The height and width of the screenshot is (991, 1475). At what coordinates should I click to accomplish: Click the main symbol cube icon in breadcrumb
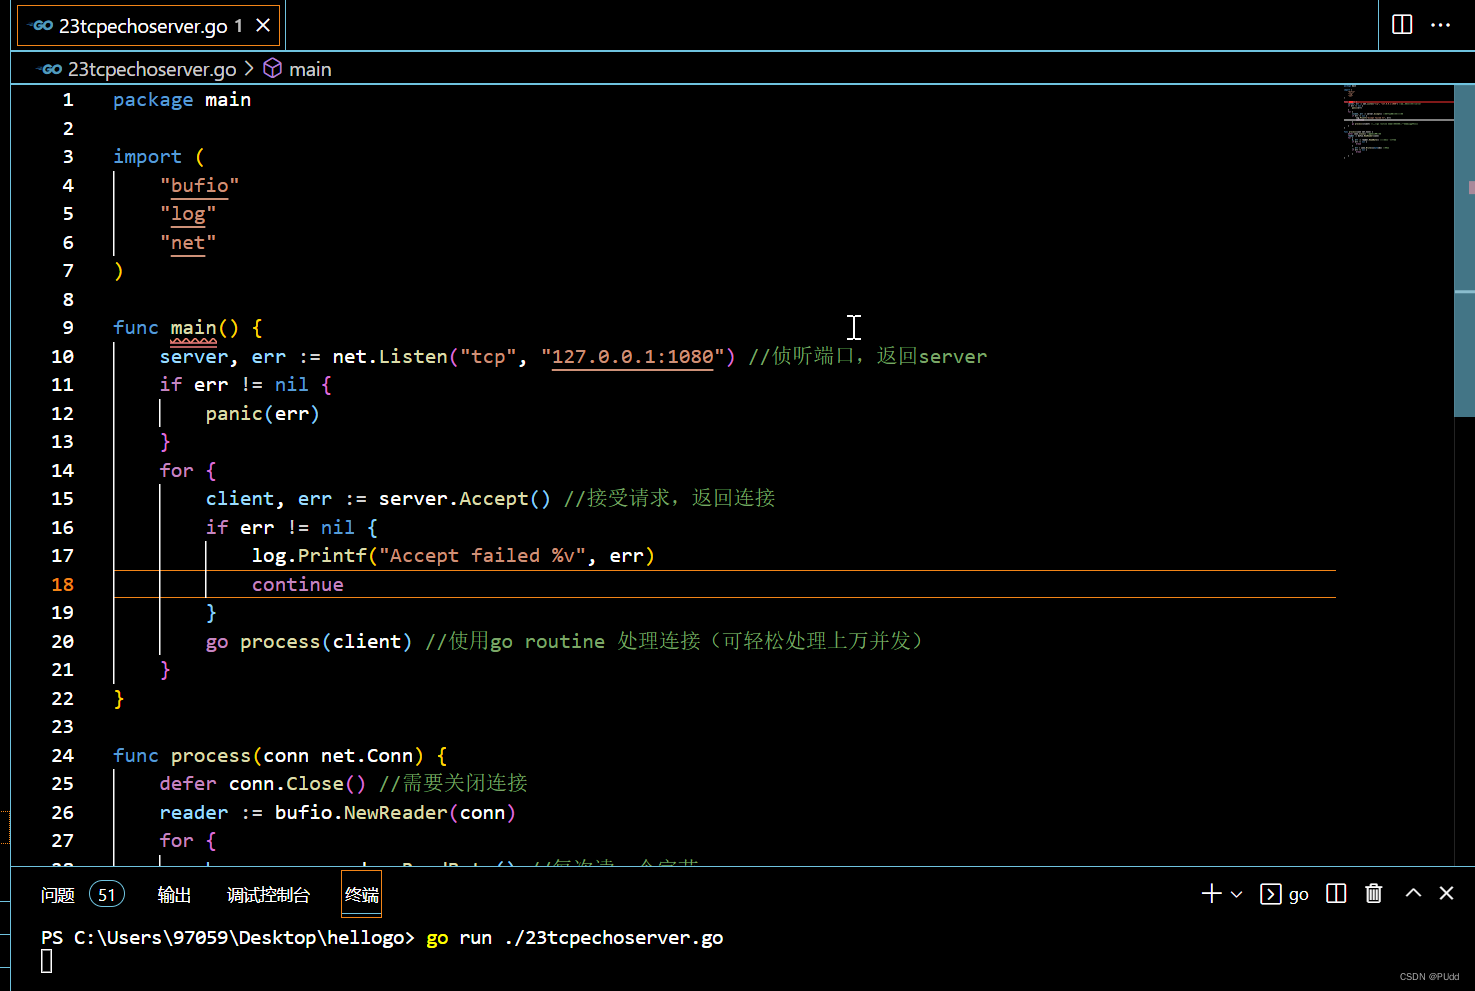(x=272, y=68)
